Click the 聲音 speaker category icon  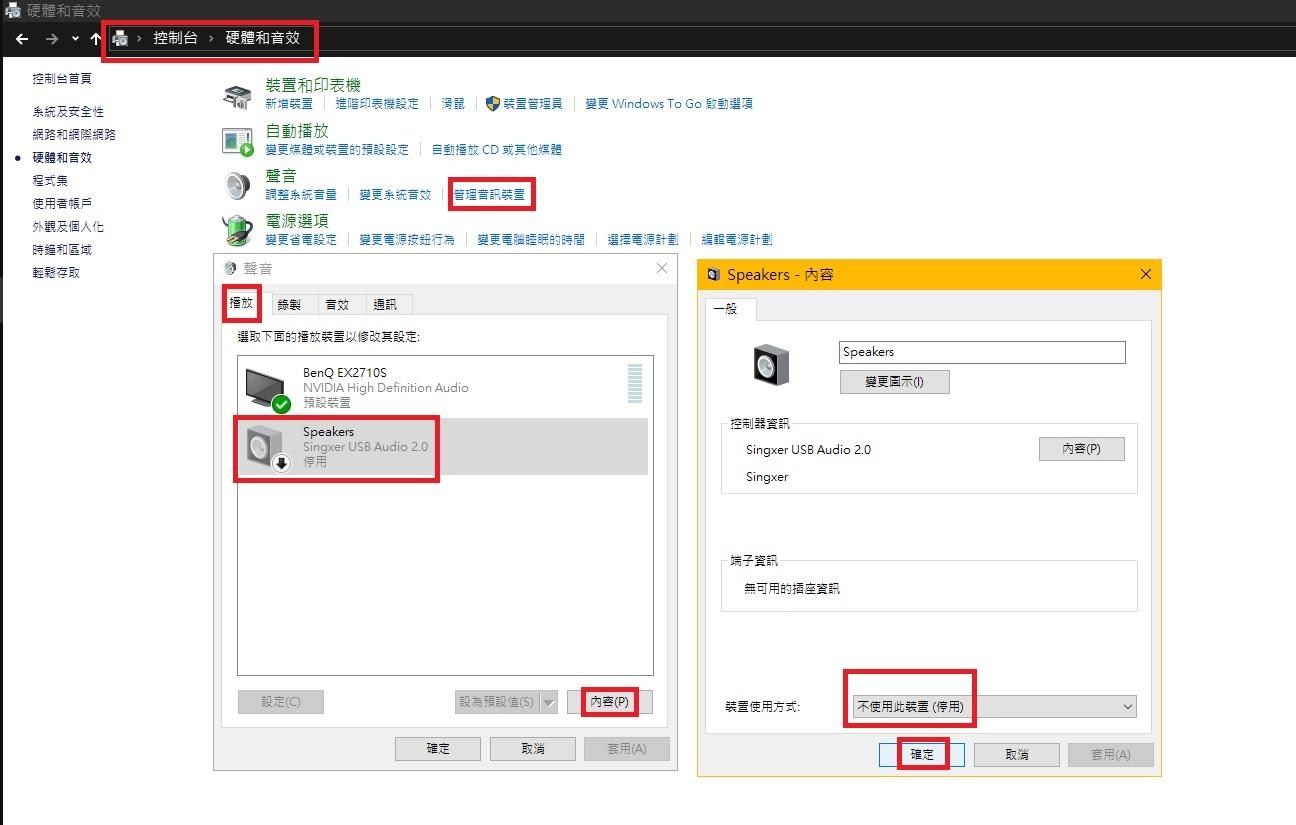tap(237, 186)
